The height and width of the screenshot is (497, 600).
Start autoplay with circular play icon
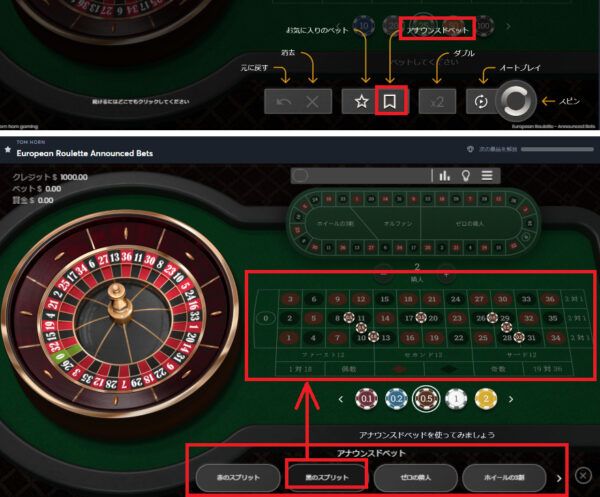(481, 102)
